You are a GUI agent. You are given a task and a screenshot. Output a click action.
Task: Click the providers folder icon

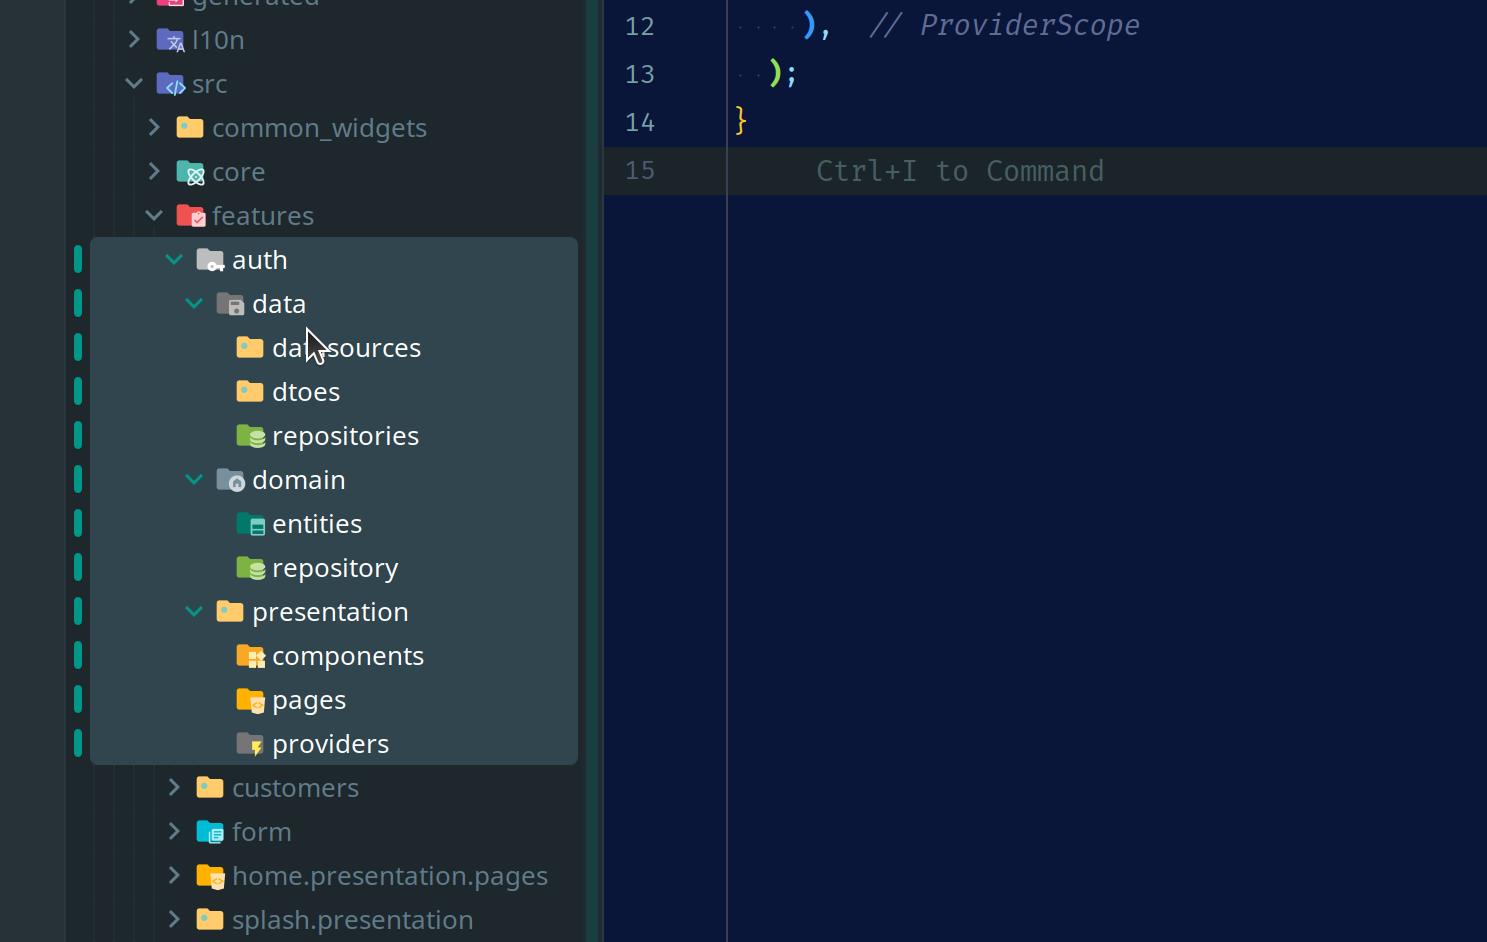(x=250, y=743)
